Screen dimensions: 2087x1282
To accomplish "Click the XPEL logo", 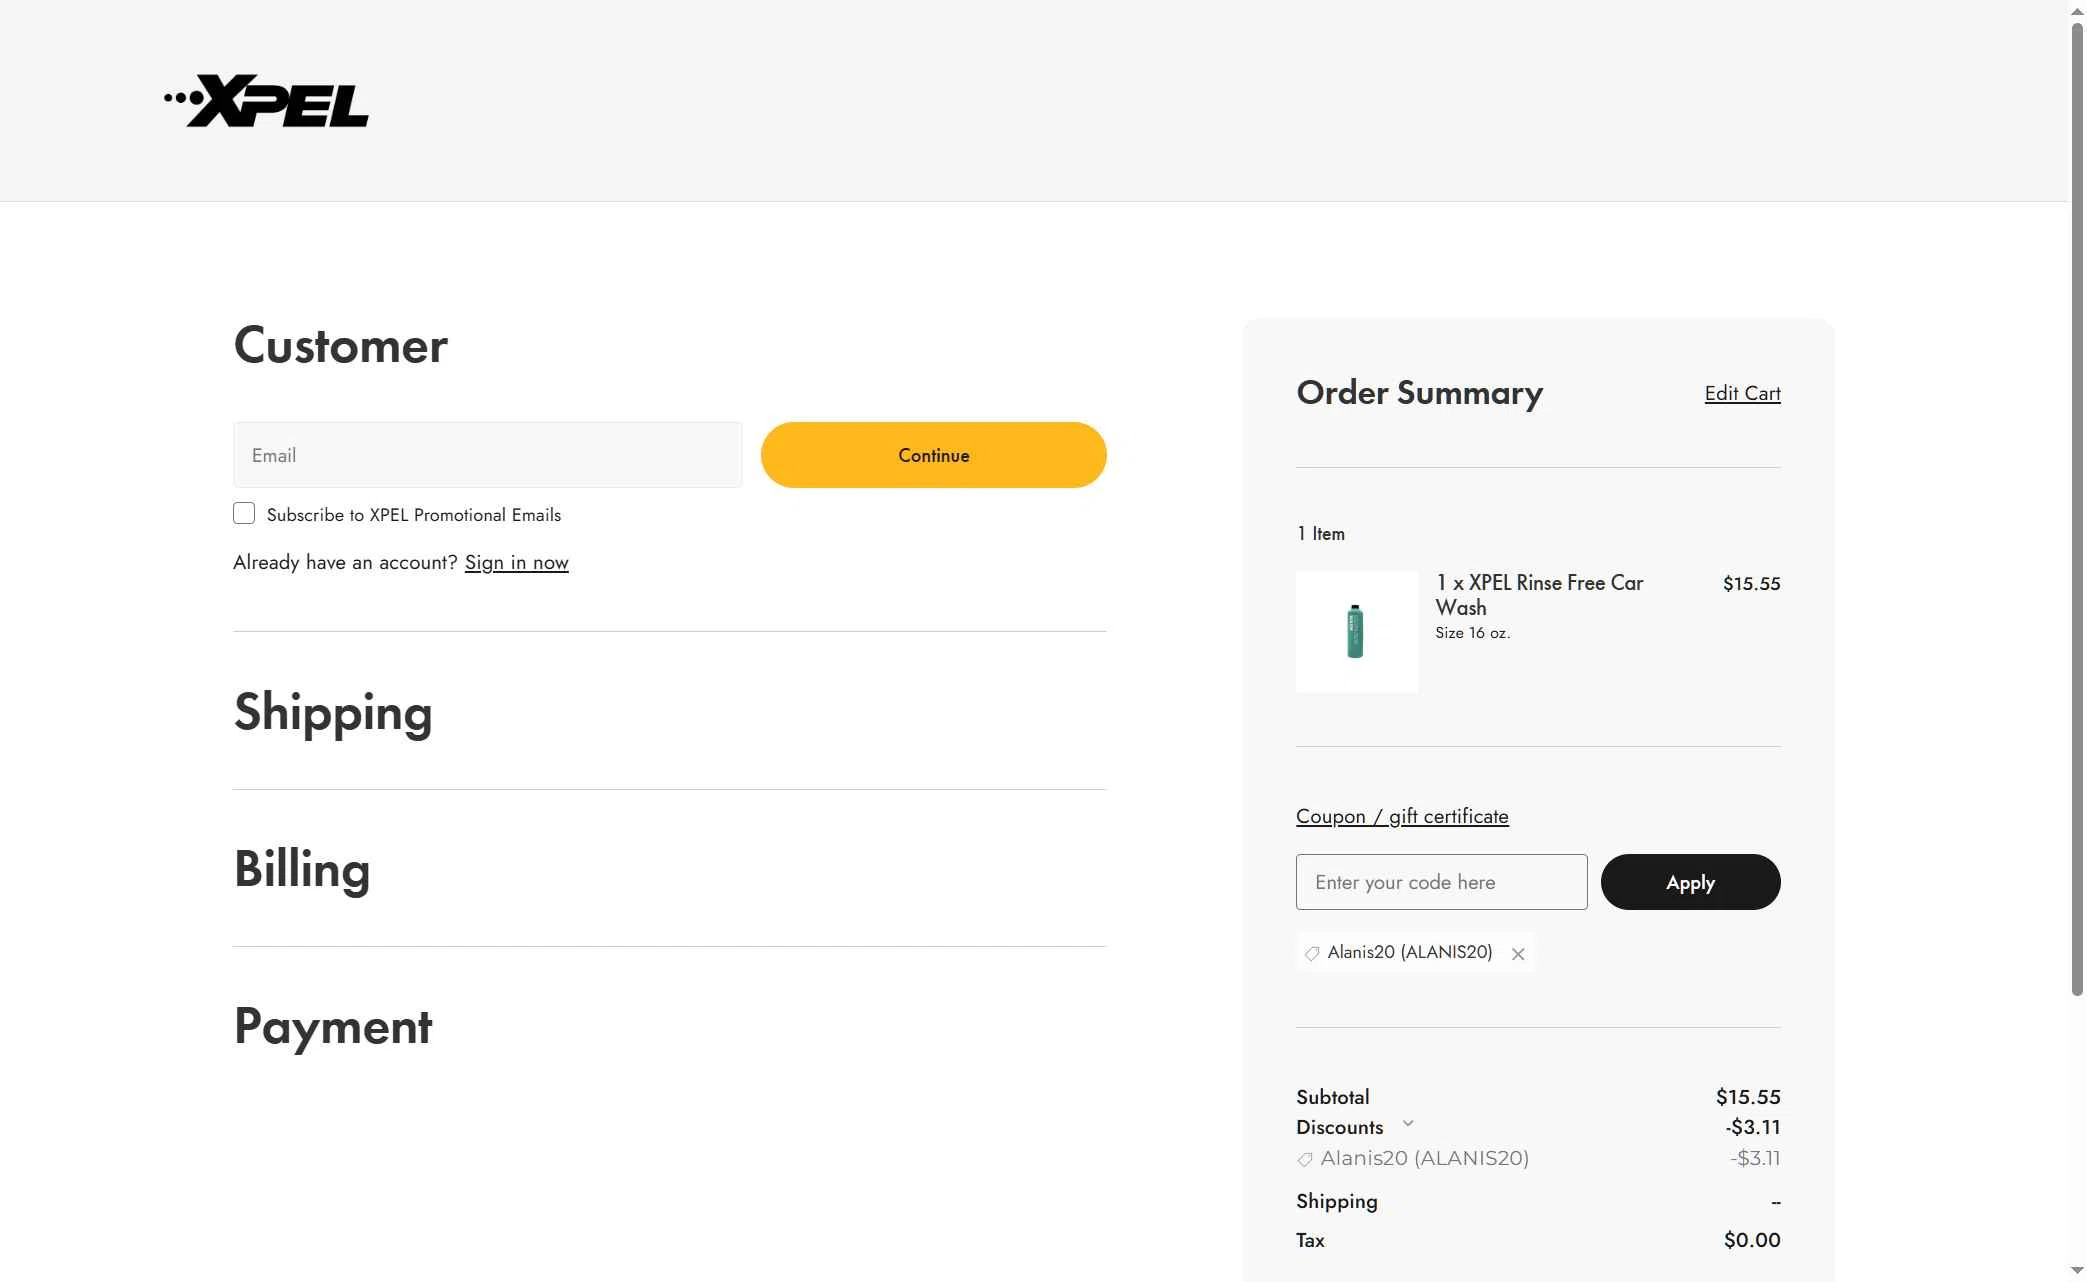I will tap(267, 101).
